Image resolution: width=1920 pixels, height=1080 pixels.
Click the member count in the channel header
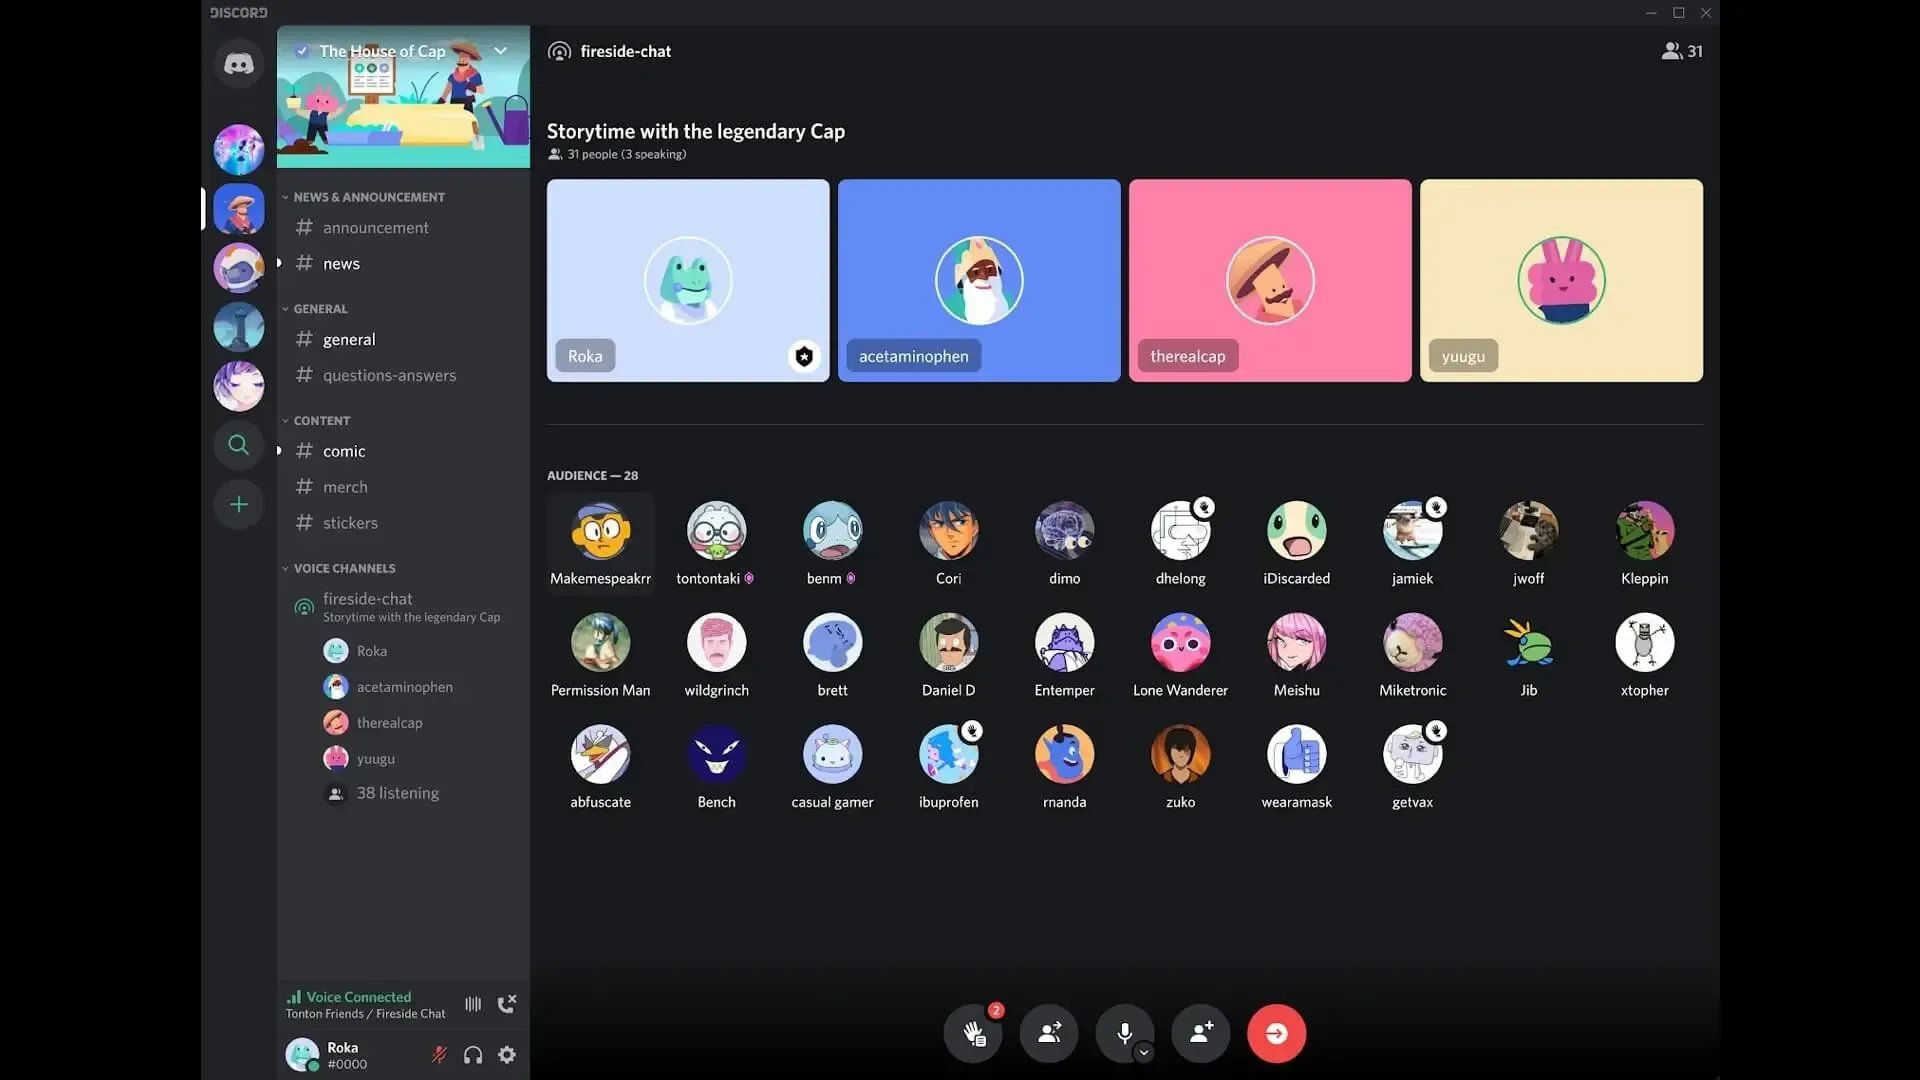(1681, 51)
